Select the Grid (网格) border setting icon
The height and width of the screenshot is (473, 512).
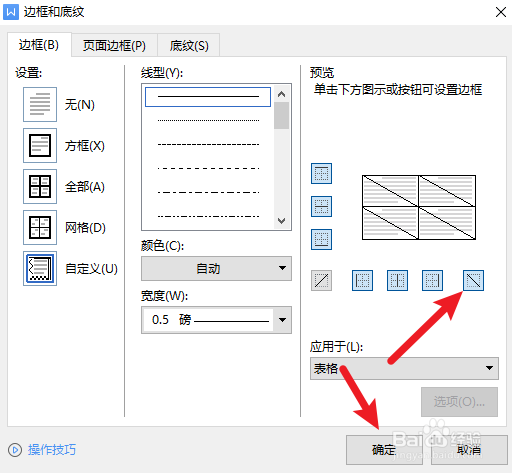click(x=40, y=228)
